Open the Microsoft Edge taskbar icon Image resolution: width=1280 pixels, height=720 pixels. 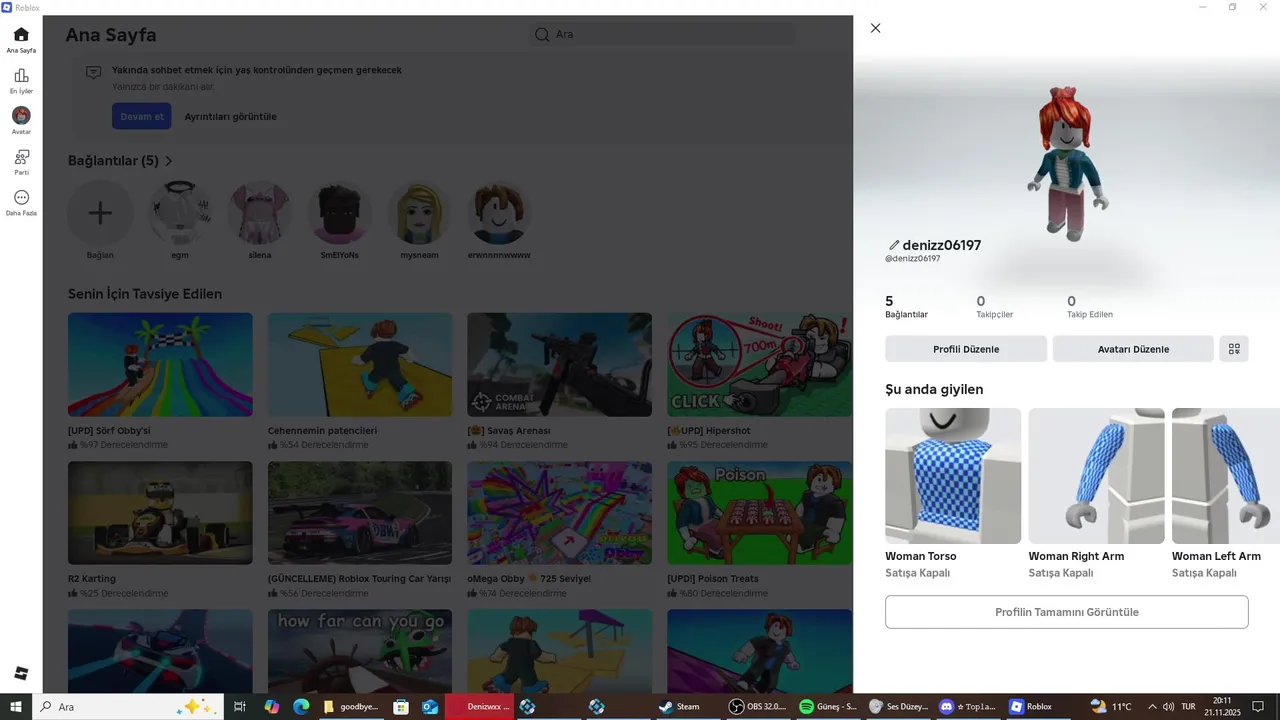coord(301,707)
